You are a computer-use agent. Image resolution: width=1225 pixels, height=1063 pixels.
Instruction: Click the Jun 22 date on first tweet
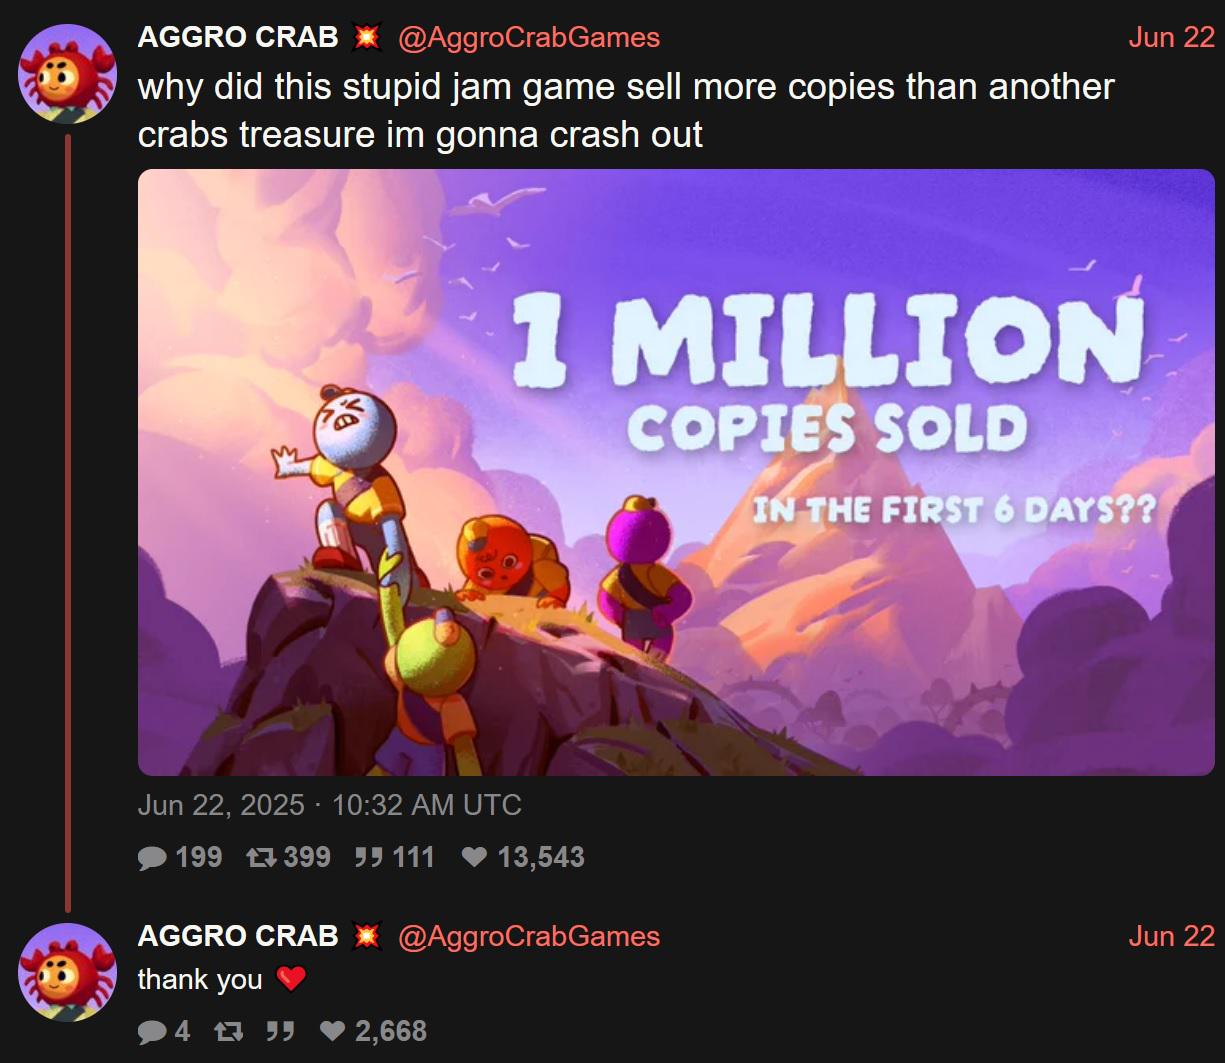tap(1171, 37)
